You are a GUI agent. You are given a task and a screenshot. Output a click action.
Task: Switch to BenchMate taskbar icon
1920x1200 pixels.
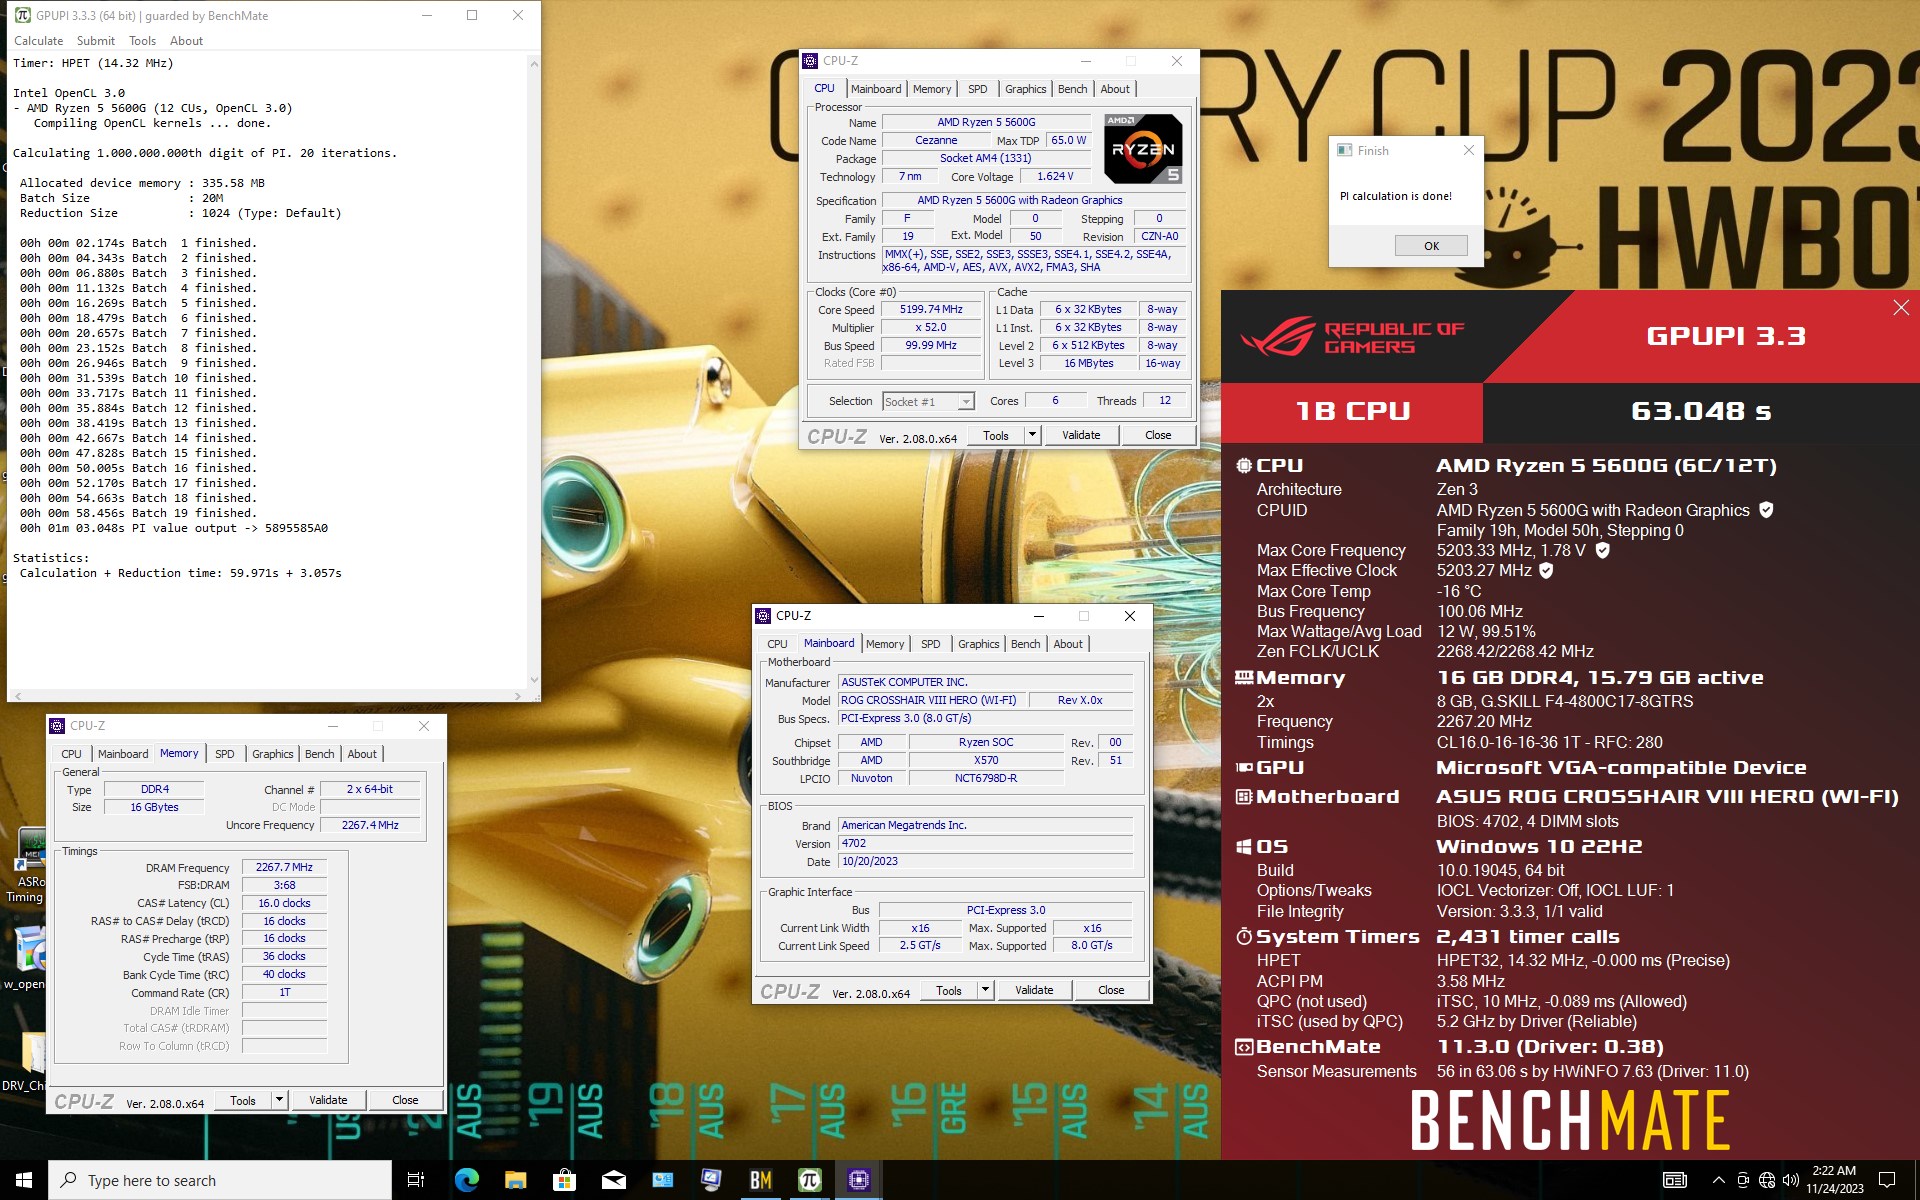pos(761,1180)
